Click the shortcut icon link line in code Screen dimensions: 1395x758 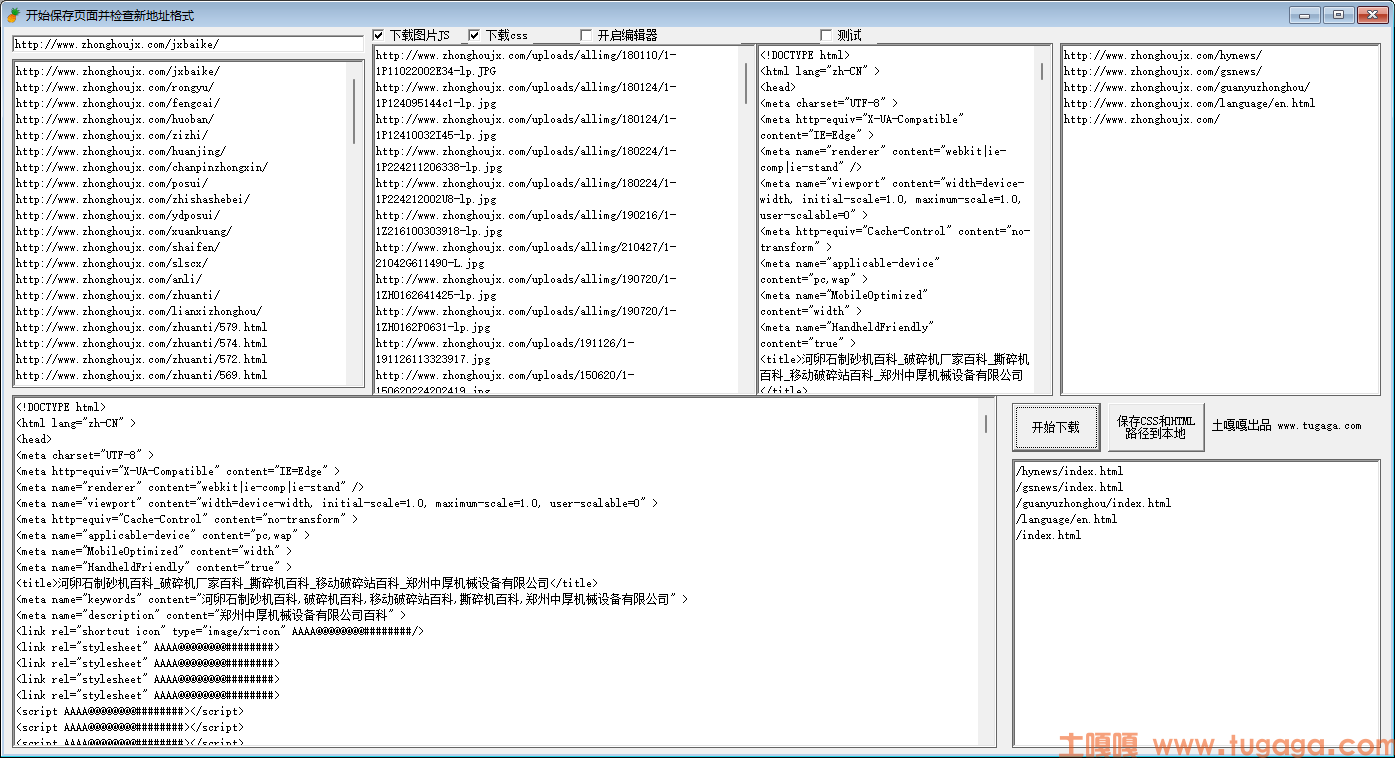(x=220, y=631)
